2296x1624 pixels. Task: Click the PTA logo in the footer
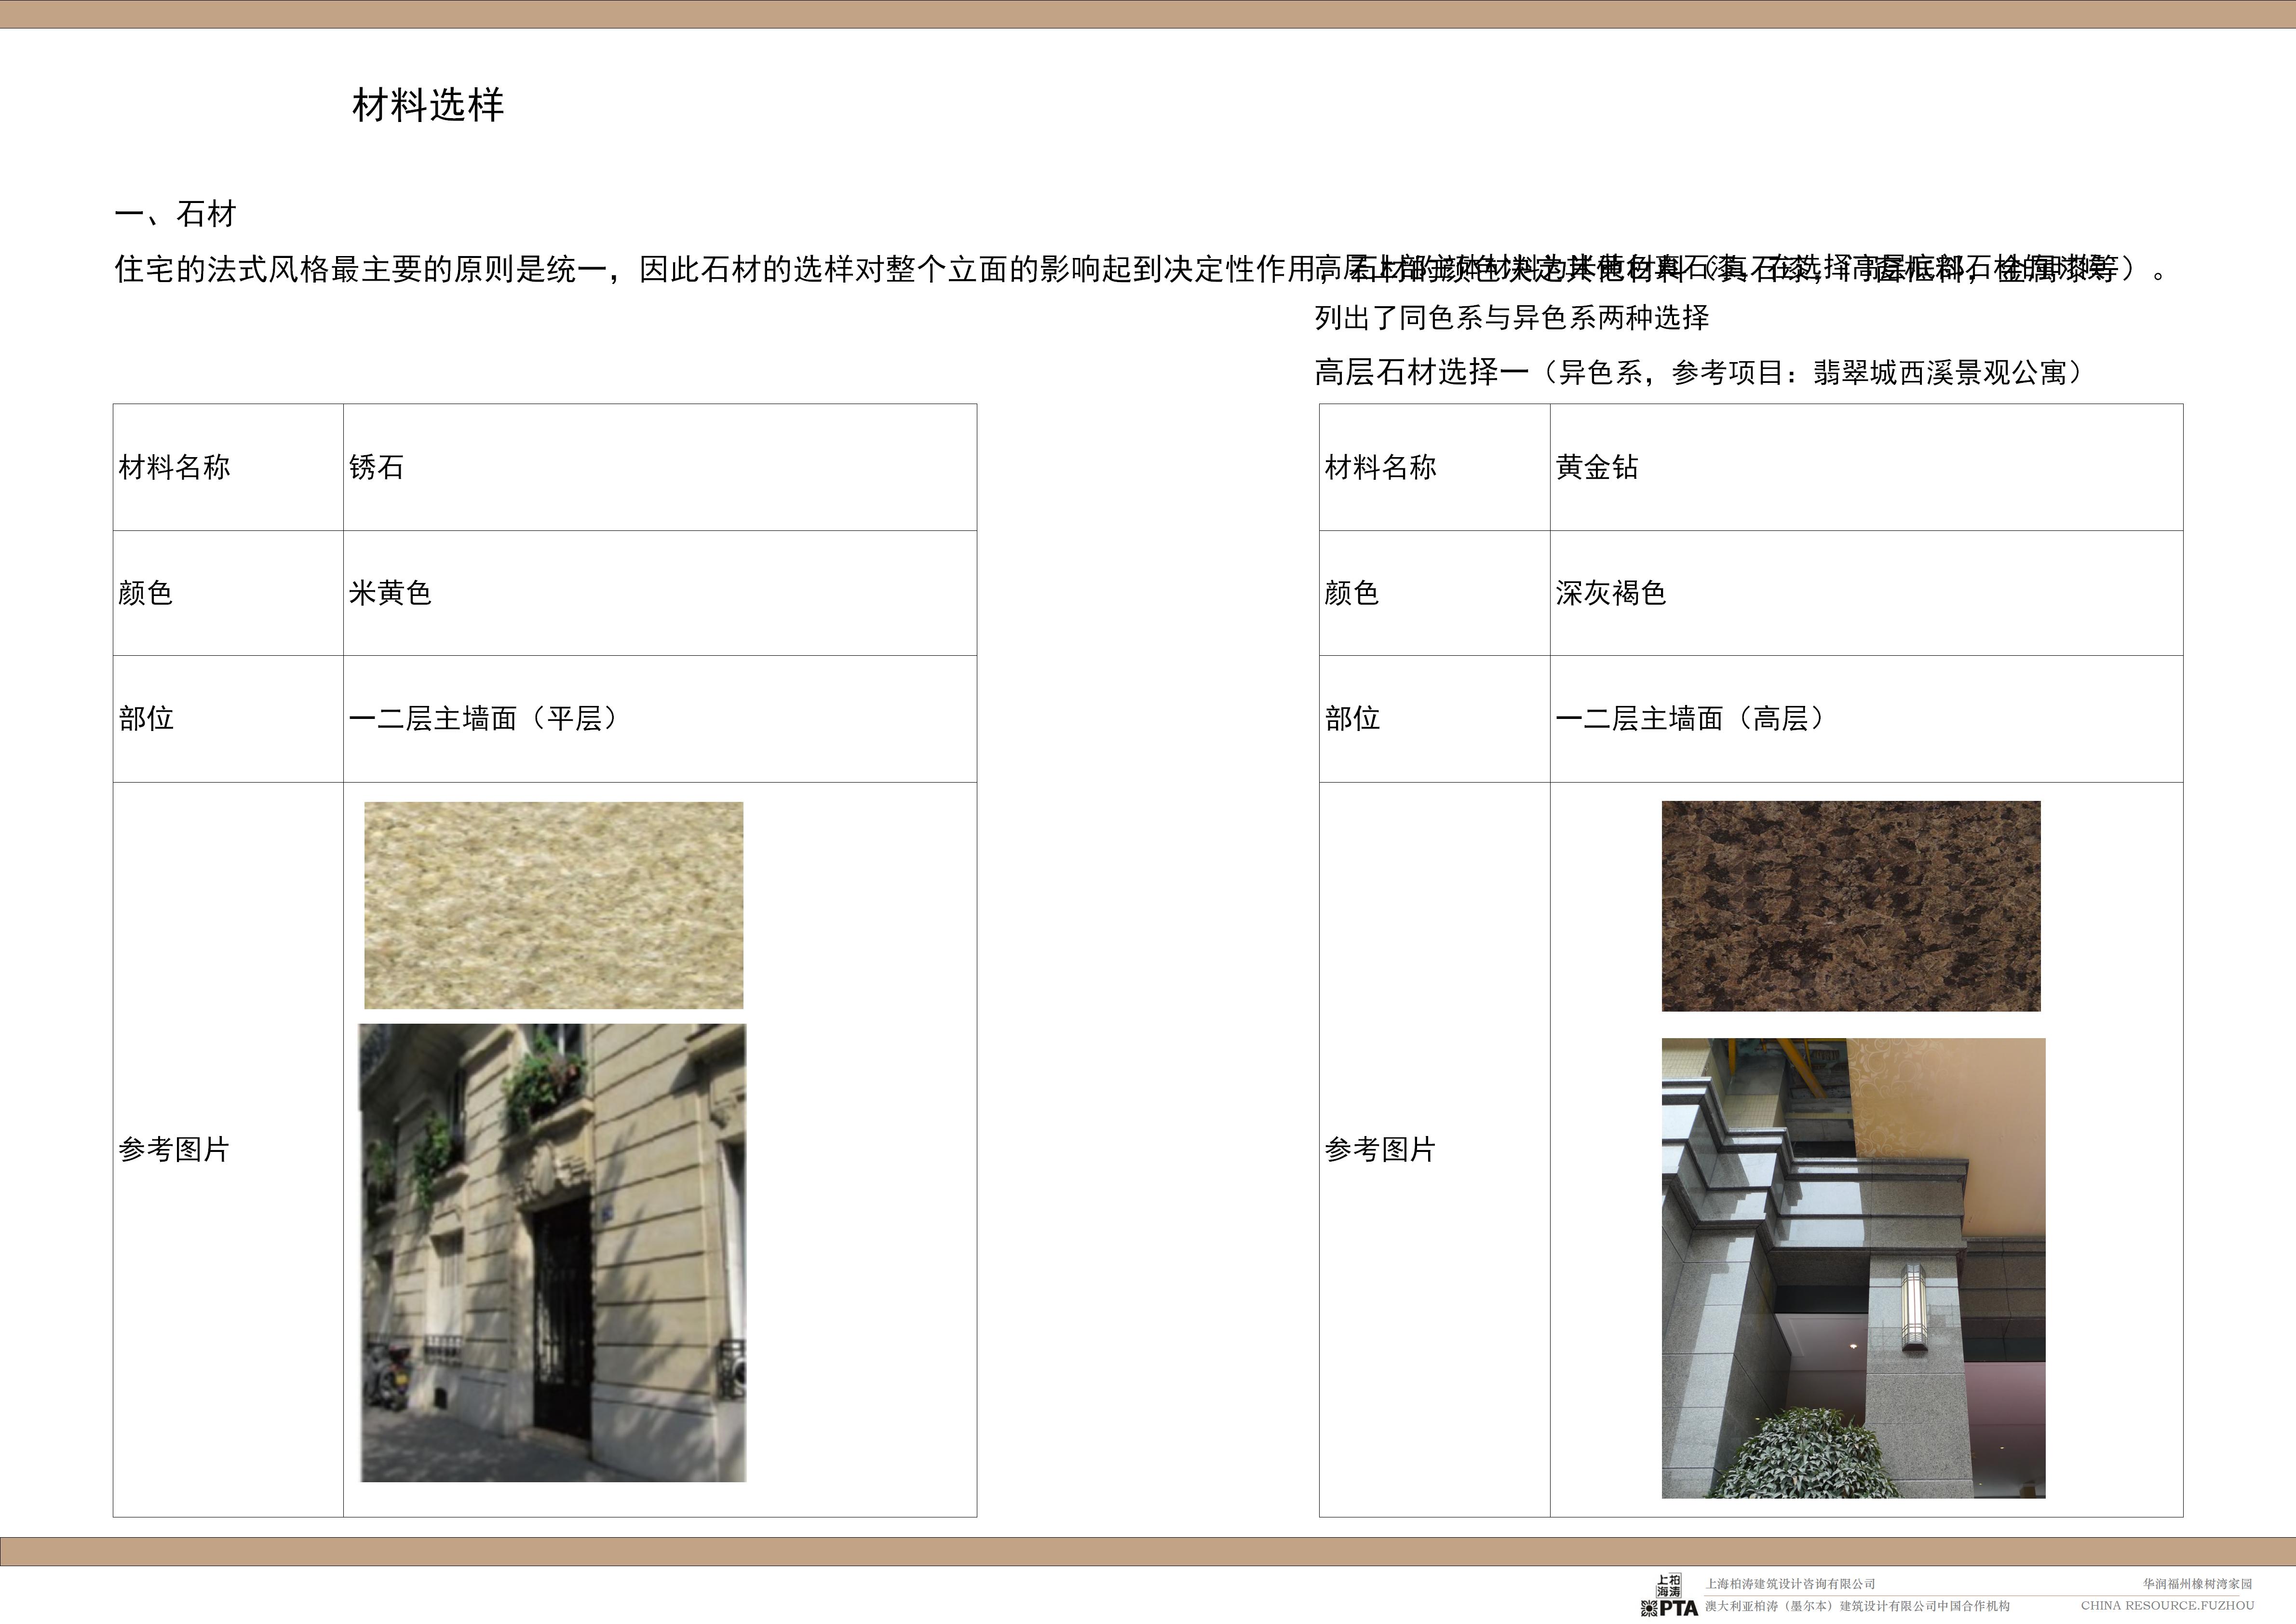pyautogui.click(x=1679, y=1609)
